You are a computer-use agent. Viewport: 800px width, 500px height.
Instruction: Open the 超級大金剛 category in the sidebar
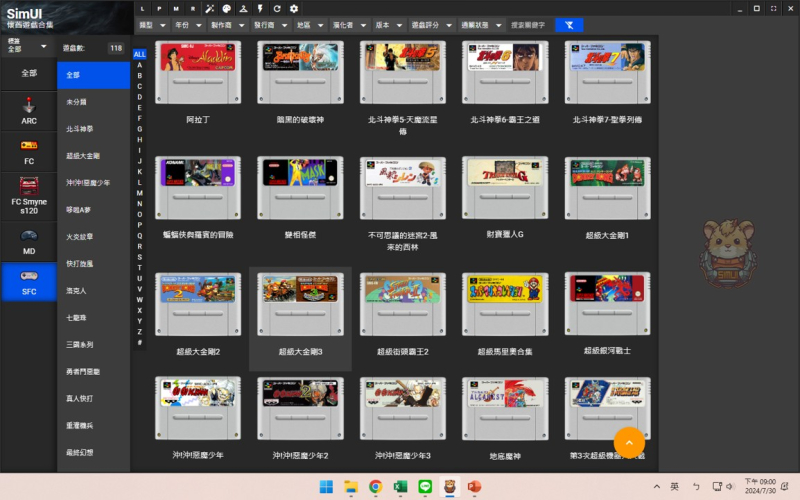(93, 156)
